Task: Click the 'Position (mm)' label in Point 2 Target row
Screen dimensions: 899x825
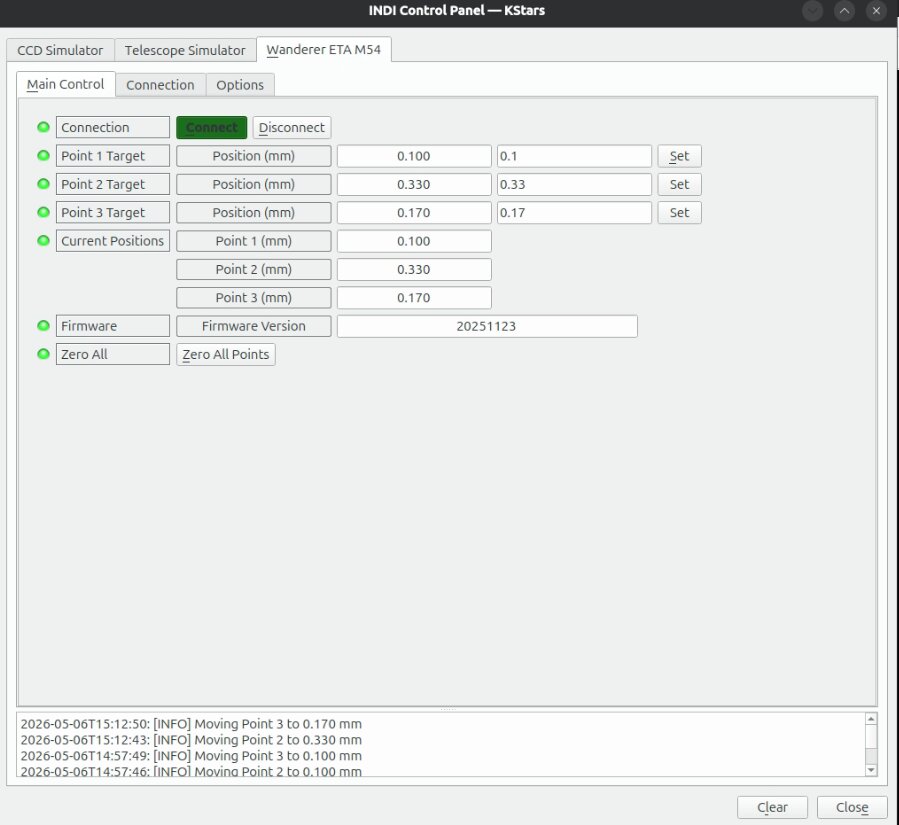Action: (253, 184)
